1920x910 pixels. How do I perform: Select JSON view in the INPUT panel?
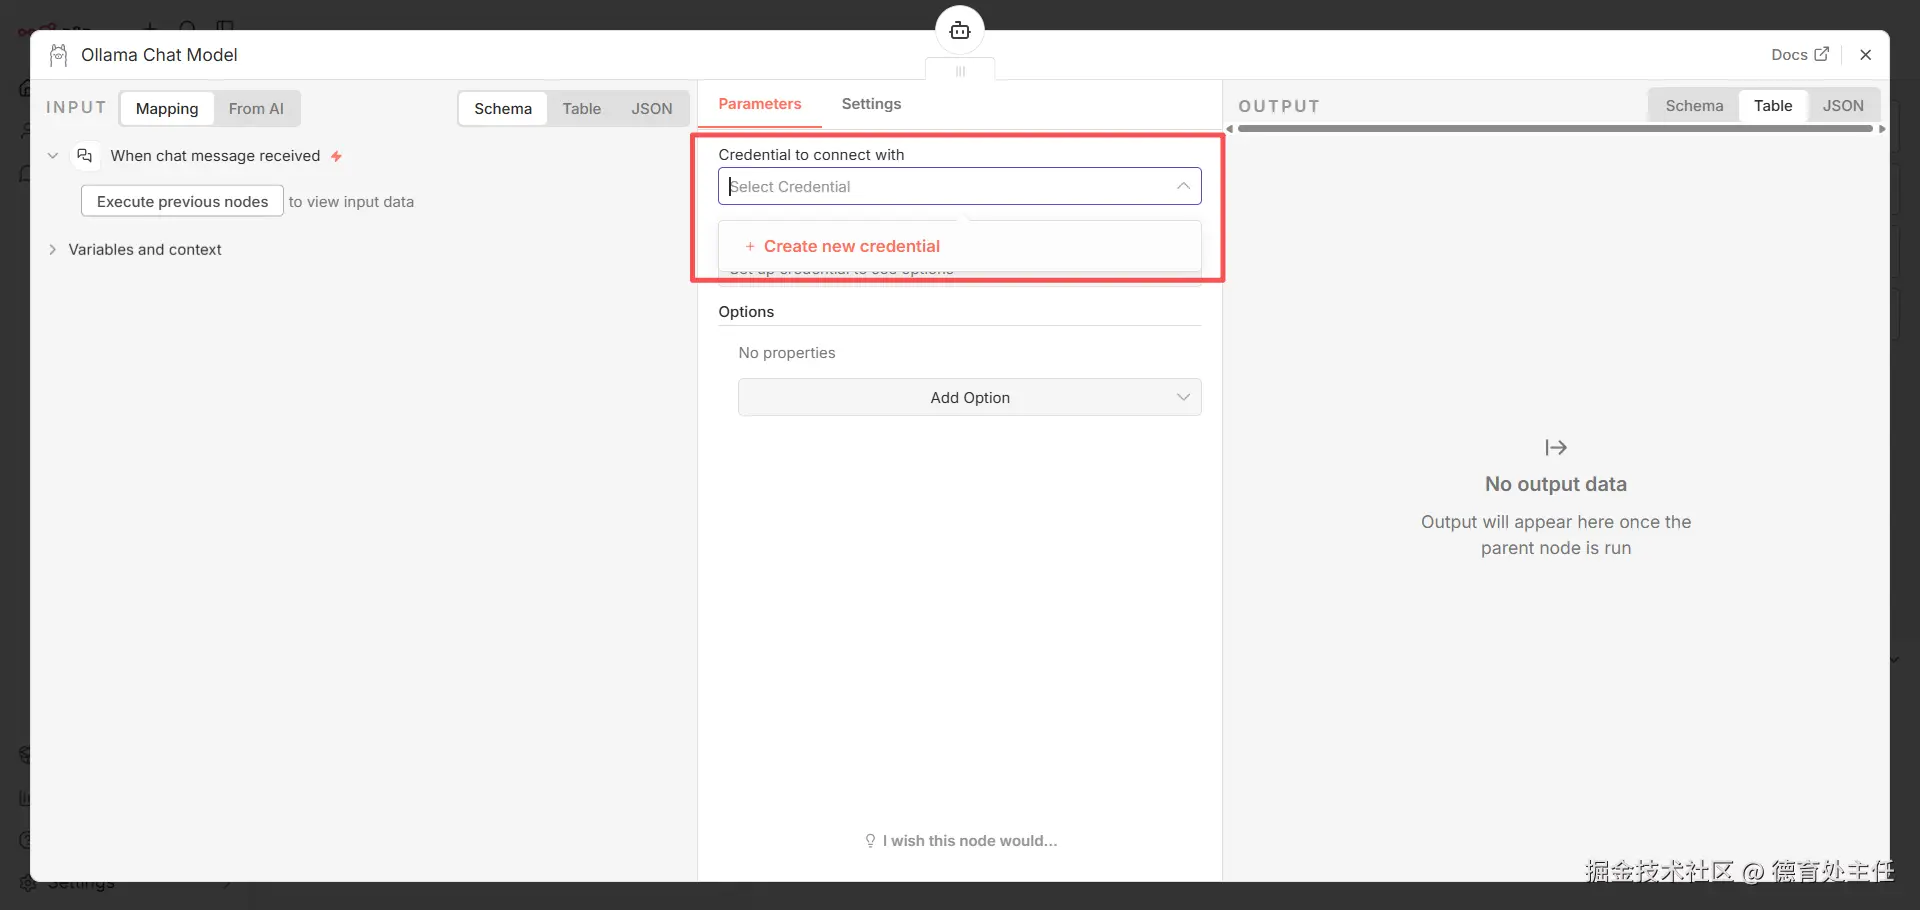652,109
